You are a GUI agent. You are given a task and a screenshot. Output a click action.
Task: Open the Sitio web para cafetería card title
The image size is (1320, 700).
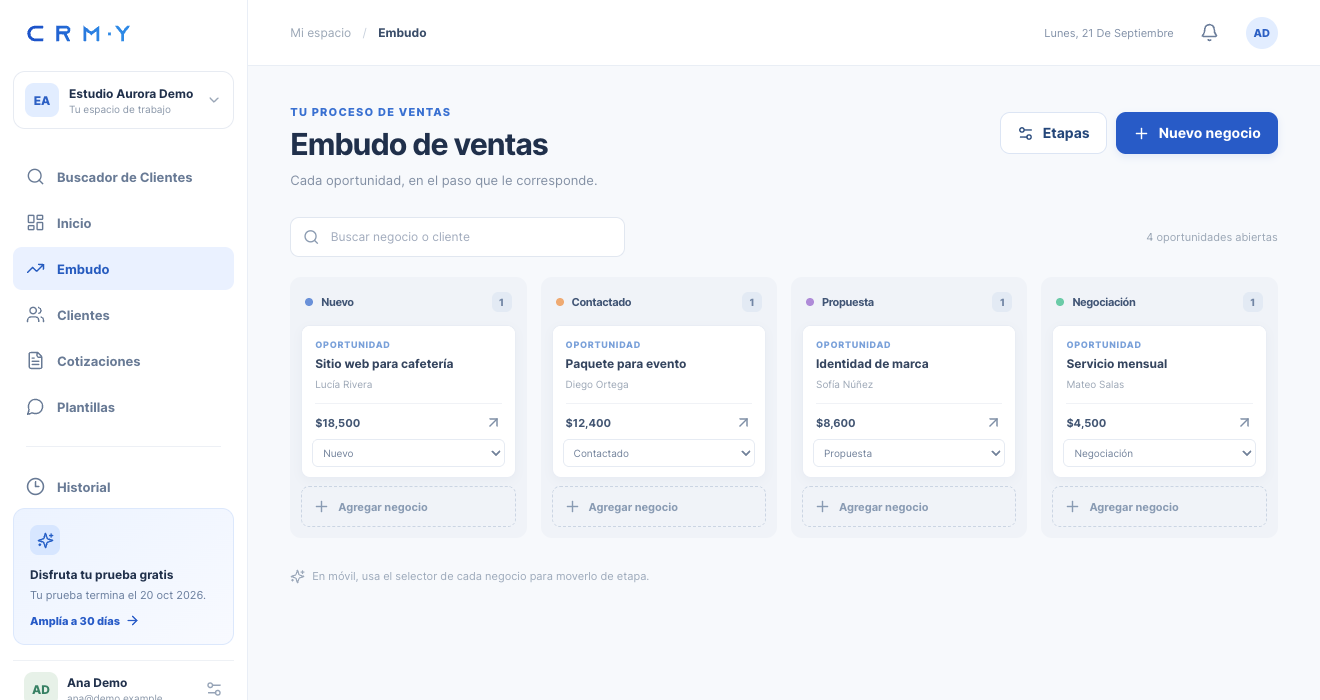pyautogui.click(x=384, y=364)
